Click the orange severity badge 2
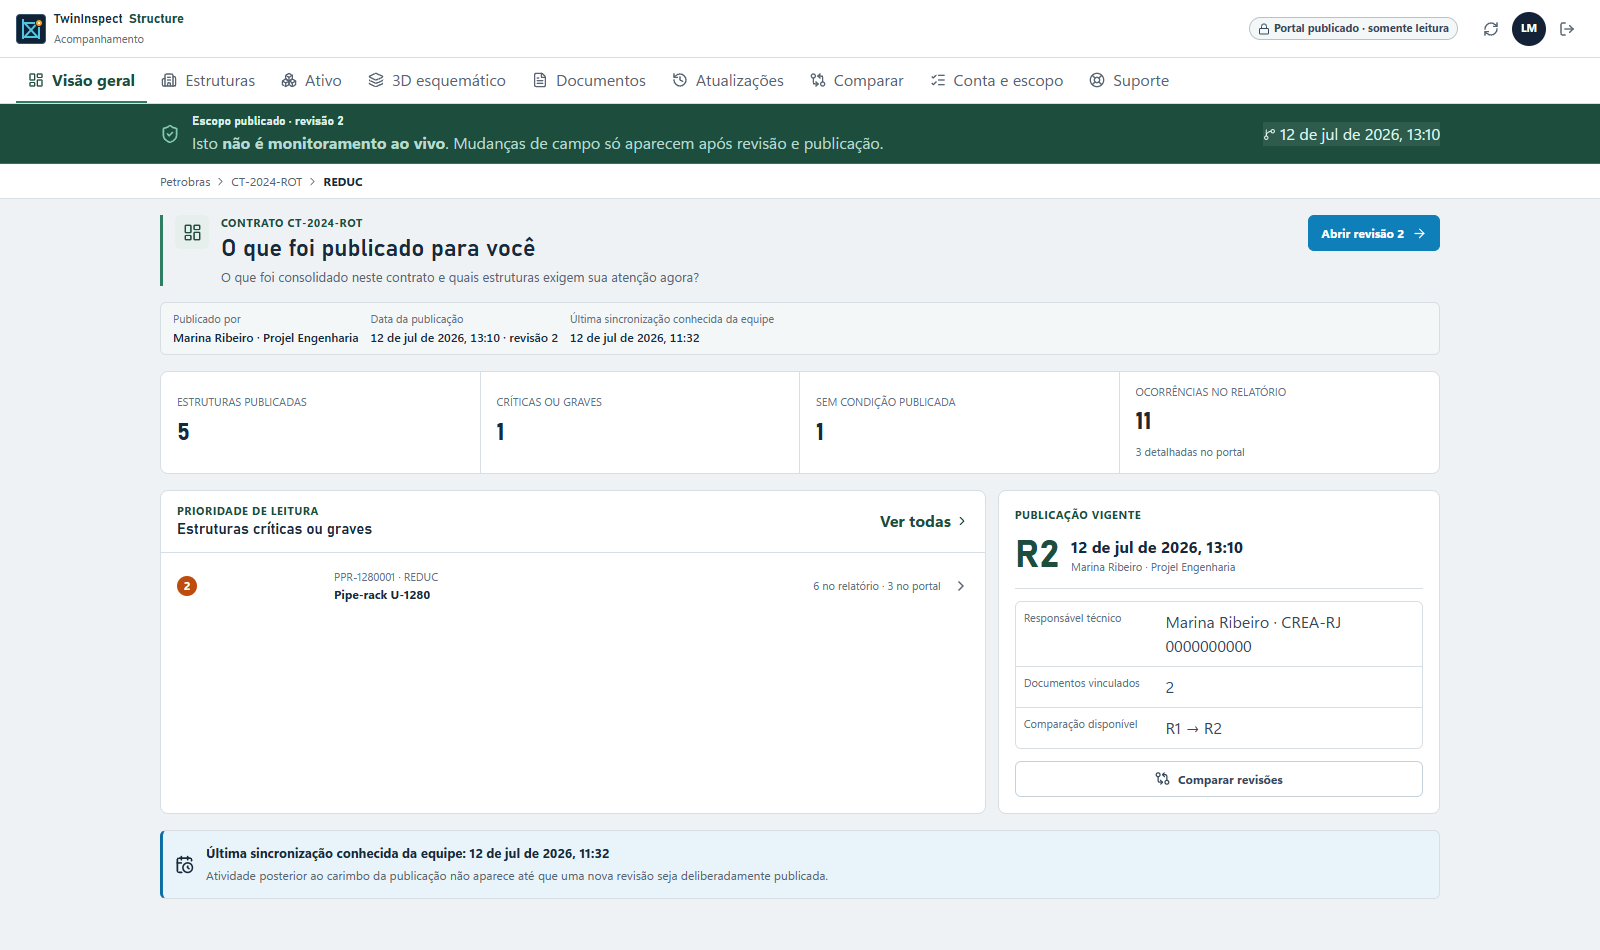 click(187, 586)
